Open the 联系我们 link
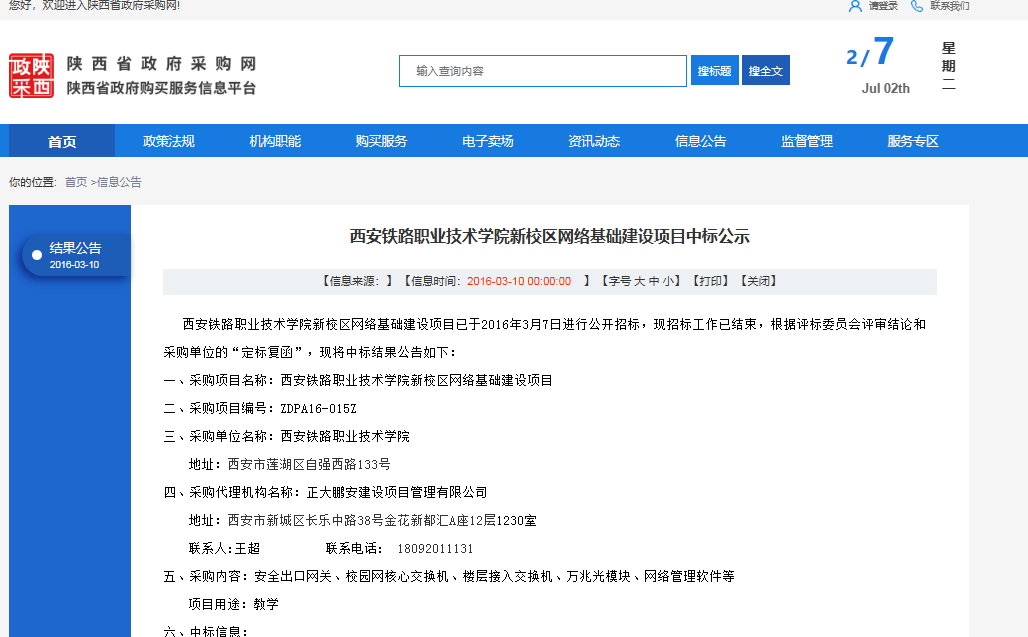This screenshot has height=637, width=1028. 949,6
